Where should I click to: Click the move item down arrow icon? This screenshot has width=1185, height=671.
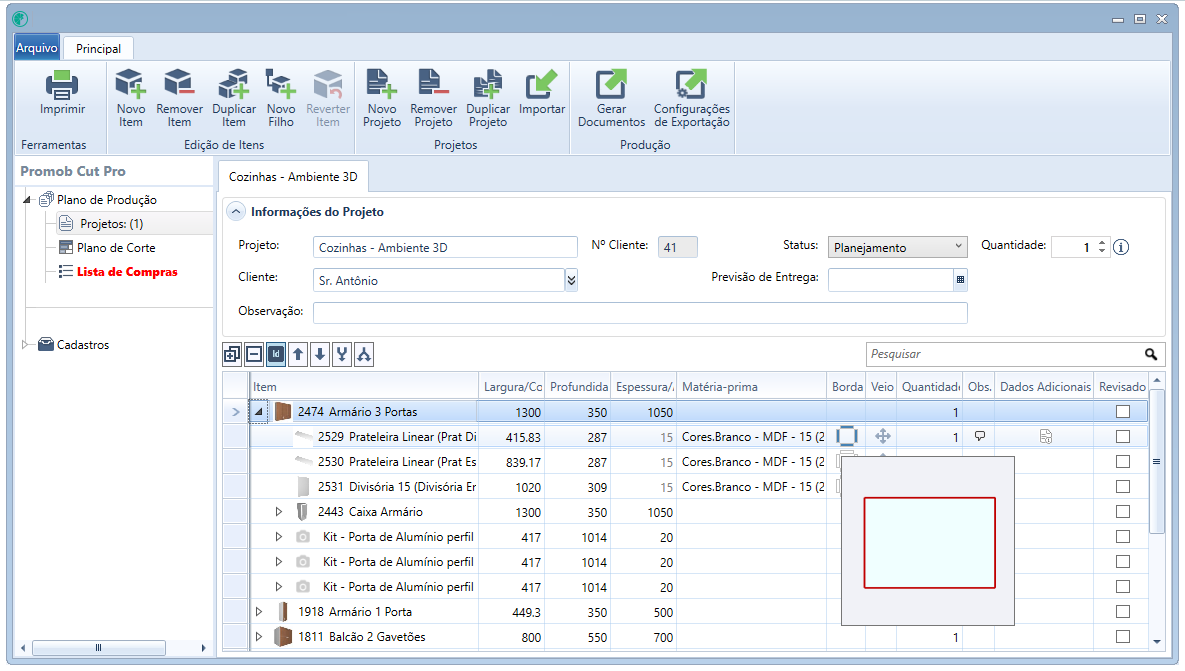click(320, 354)
